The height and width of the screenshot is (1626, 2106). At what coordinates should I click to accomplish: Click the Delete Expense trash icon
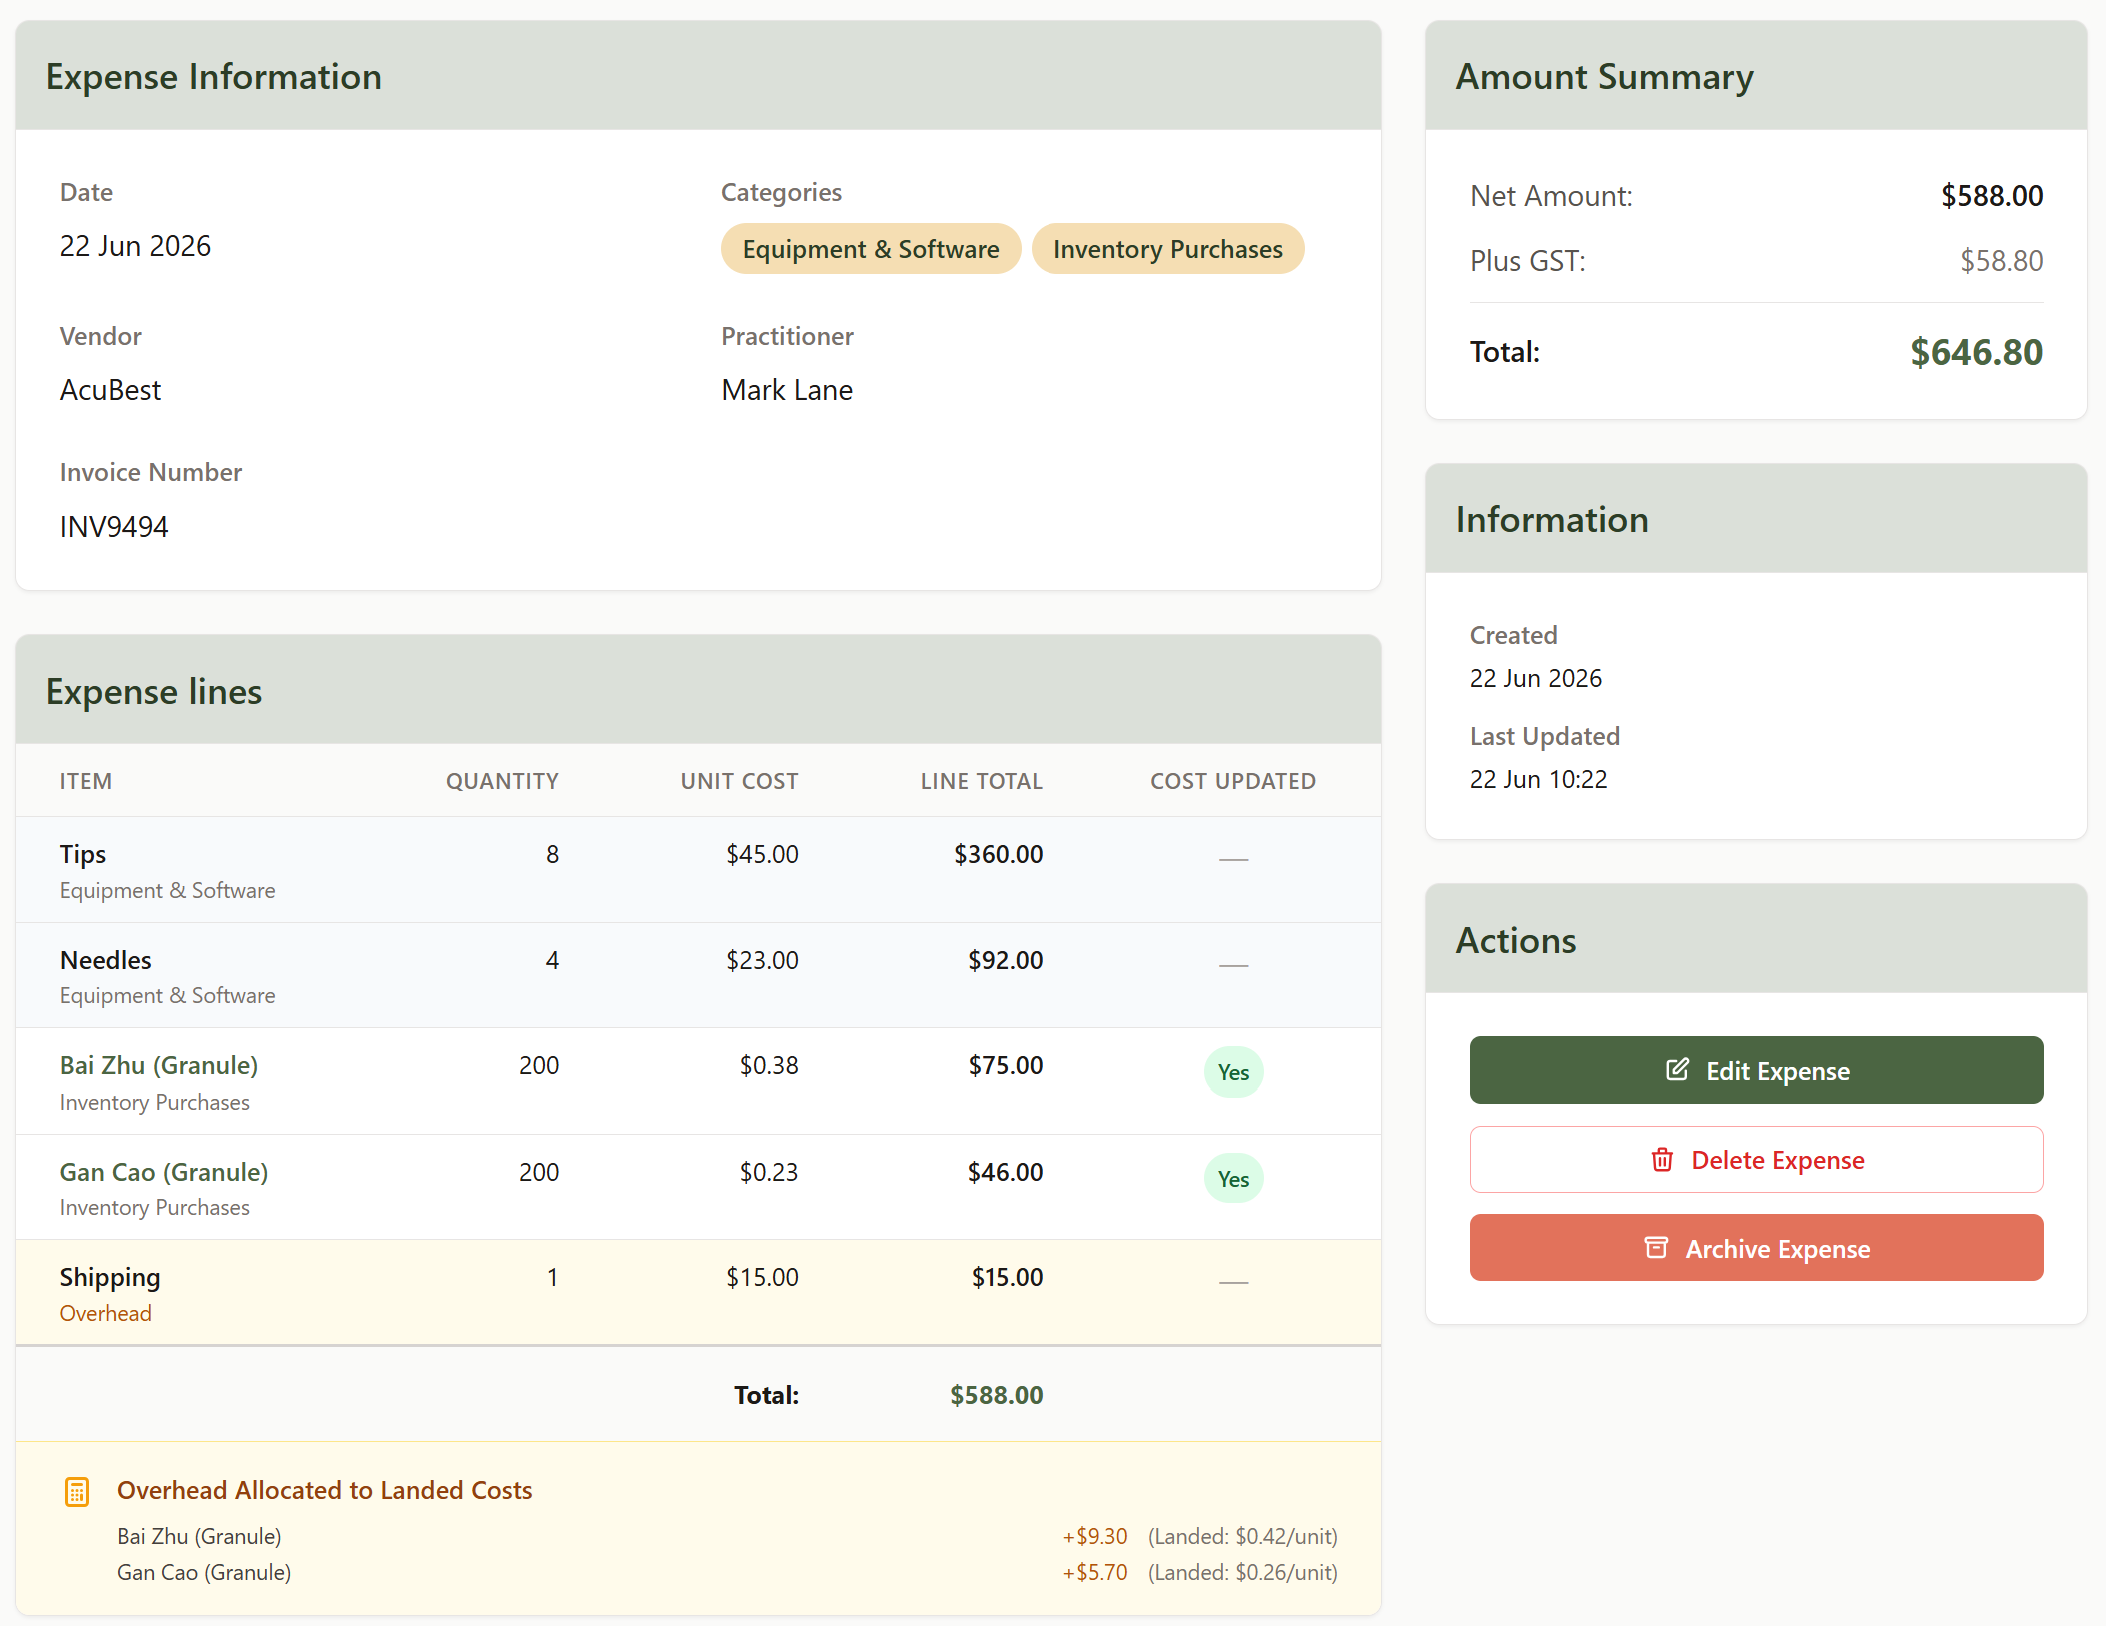pyautogui.click(x=1662, y=1160)
